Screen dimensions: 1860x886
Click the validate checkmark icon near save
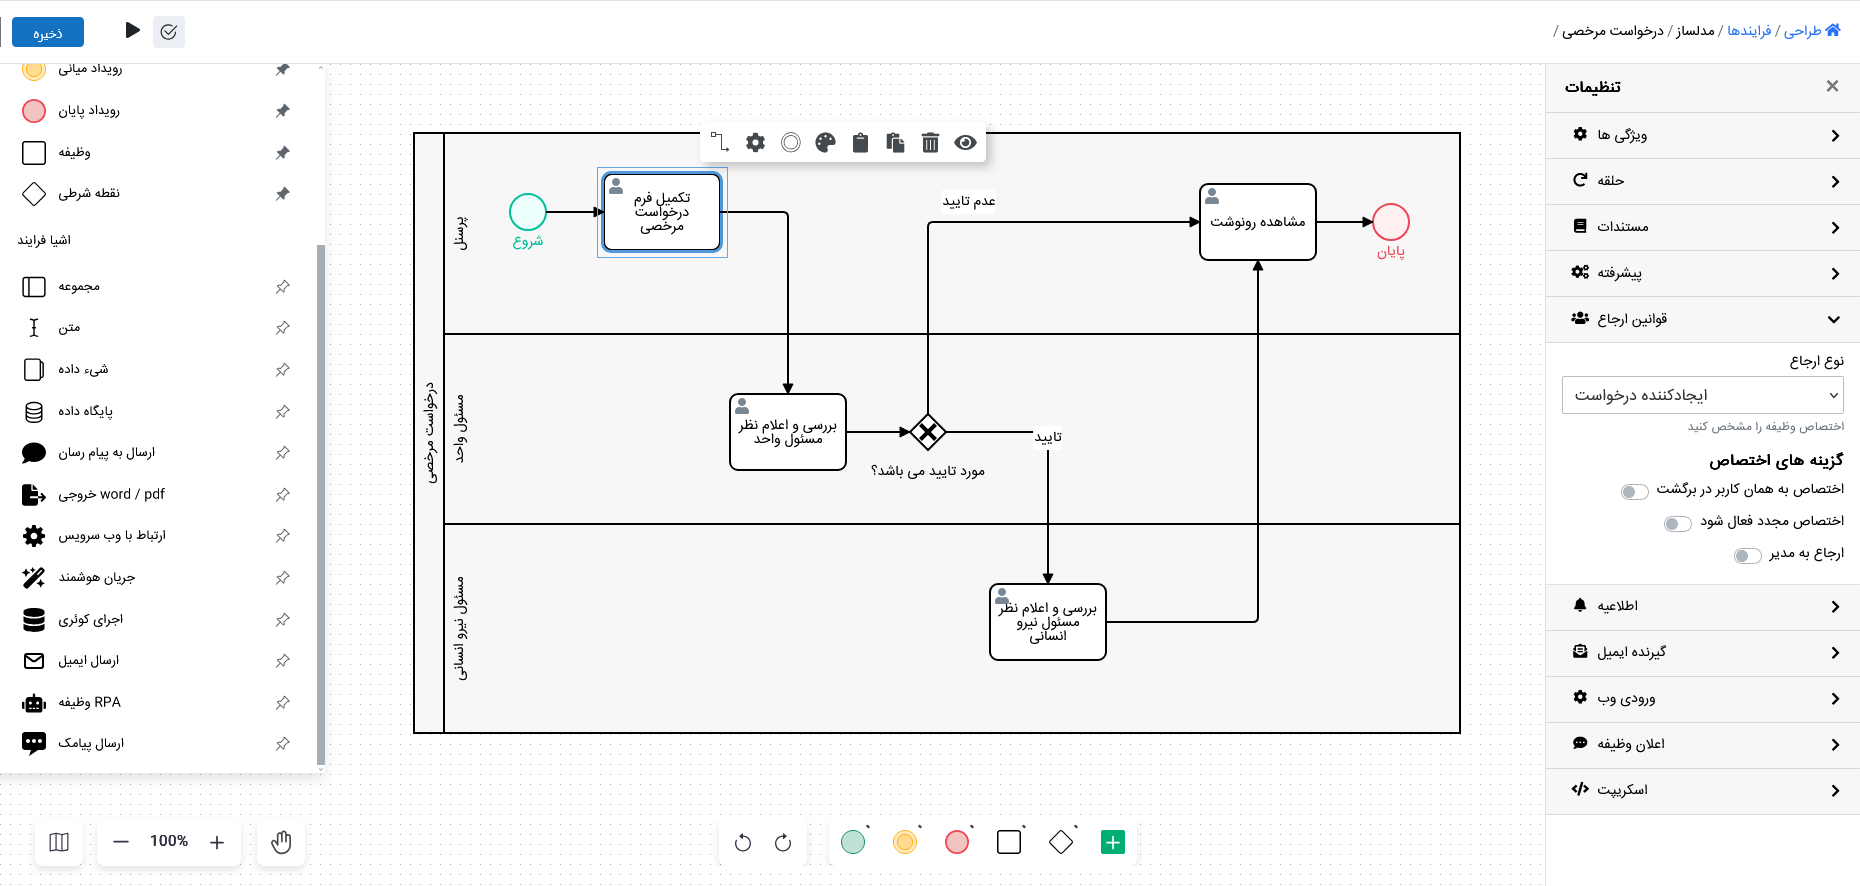click(169, 32)
